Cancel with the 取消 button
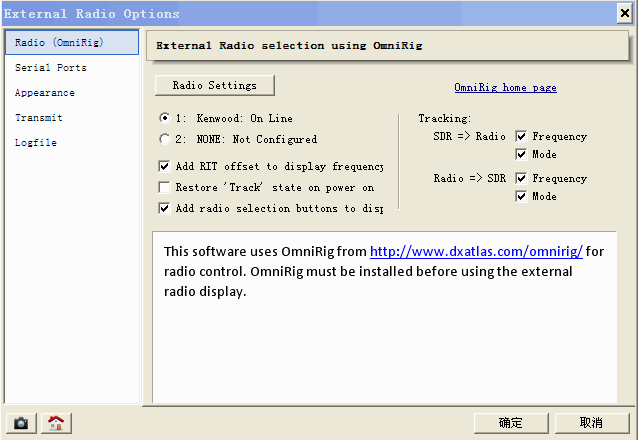Image resolution: width=638 pixels, height=440 pixels. click(x=592, y=423)
